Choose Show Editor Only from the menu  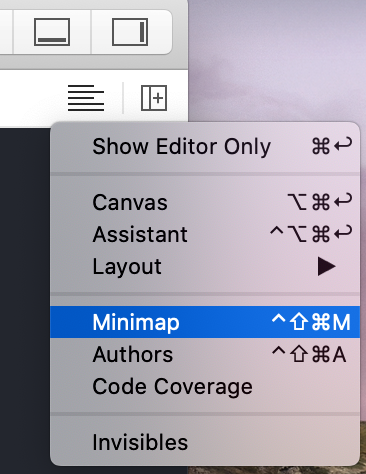coord(205,146)
